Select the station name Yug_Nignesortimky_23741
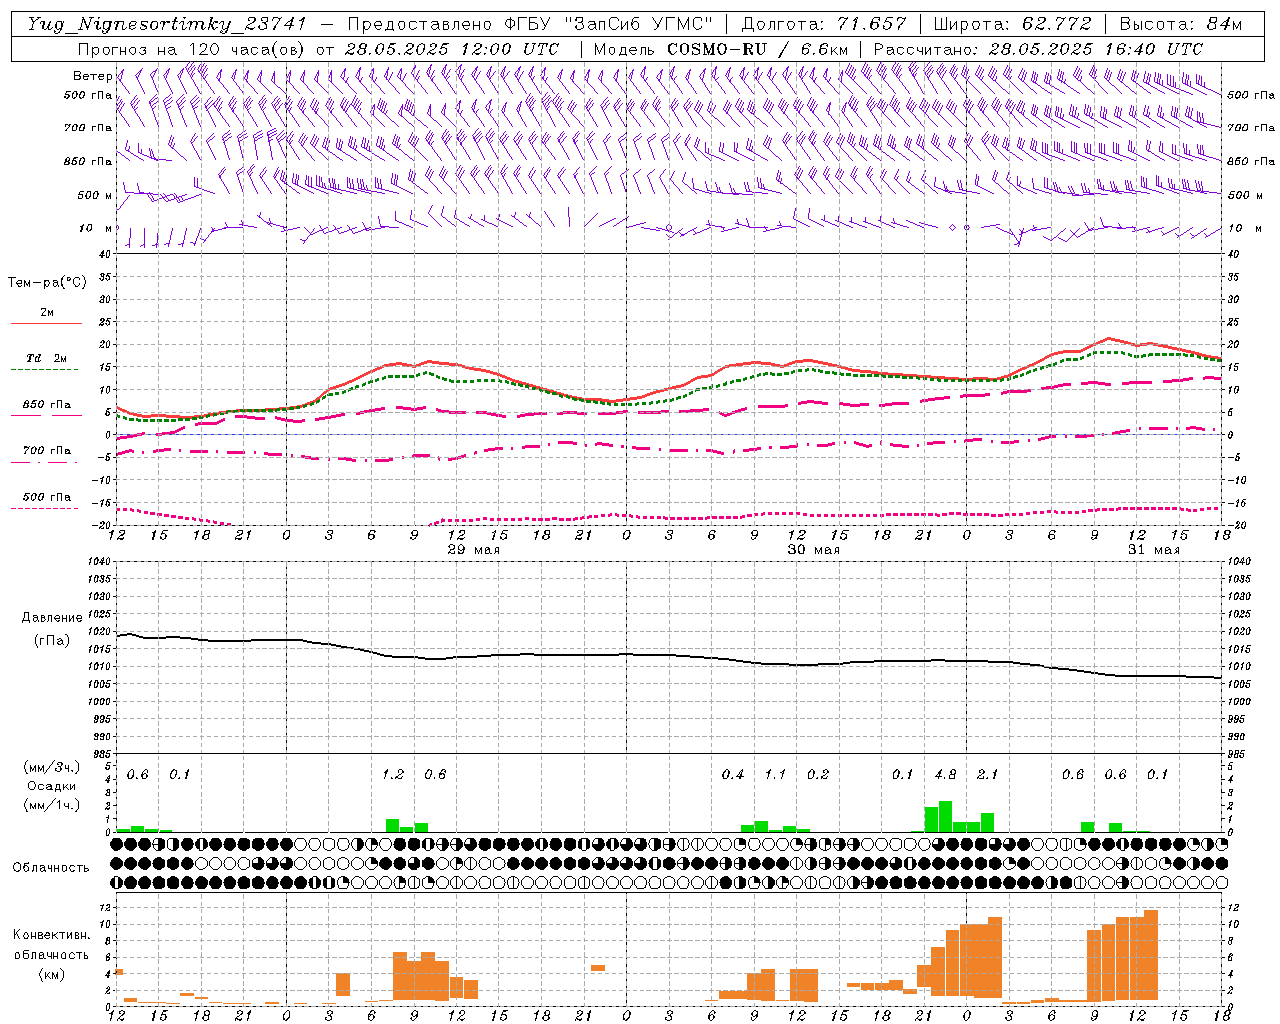 pyautogui.click(x=167, y=24)
